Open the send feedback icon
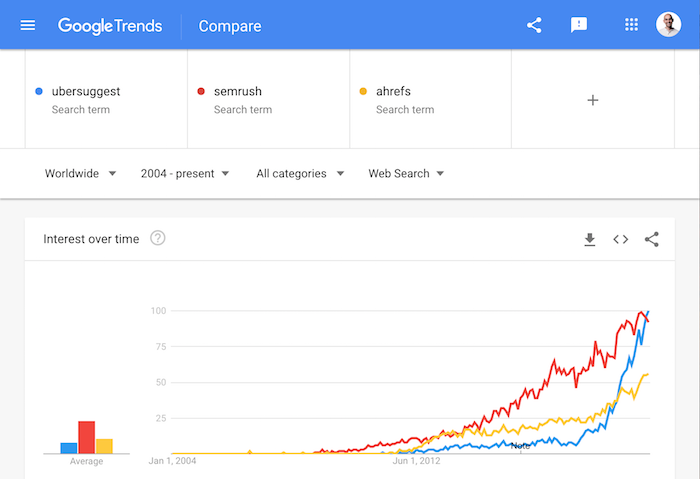 click(x=579, y=25)
